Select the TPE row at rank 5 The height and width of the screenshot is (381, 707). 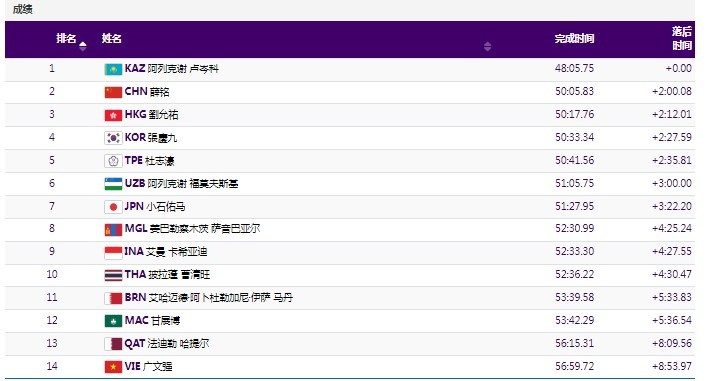[350, 161]
